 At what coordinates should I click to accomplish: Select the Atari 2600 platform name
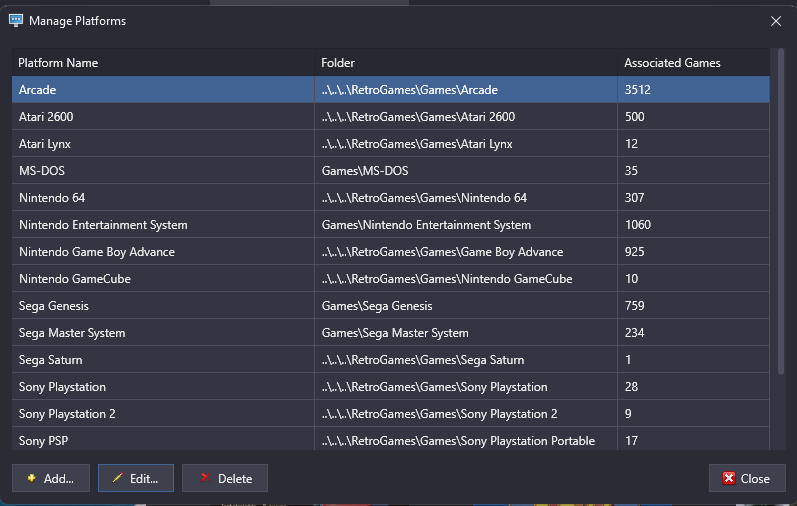pyautogui.click(x=46, y=116)
